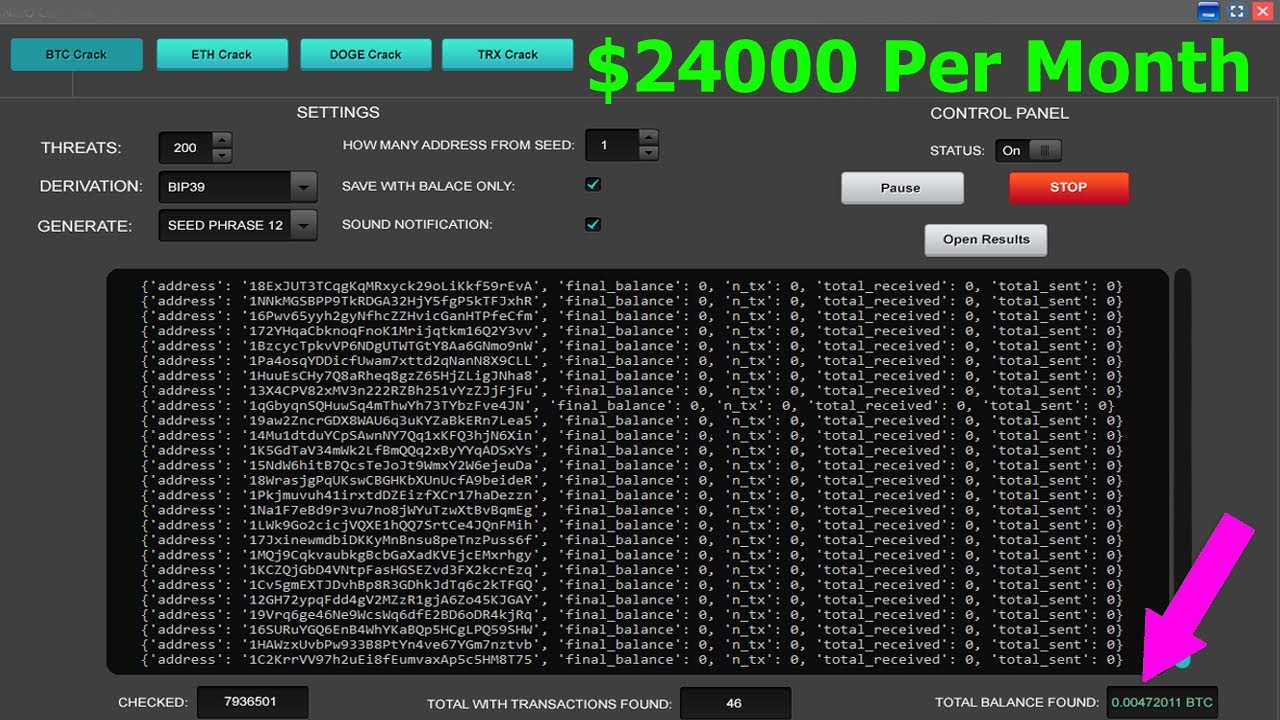Select log row with address 18ExJUT3TCqgKqMRxyck29oLiKkf59rEvA
1280x720 pixels.
632,286
